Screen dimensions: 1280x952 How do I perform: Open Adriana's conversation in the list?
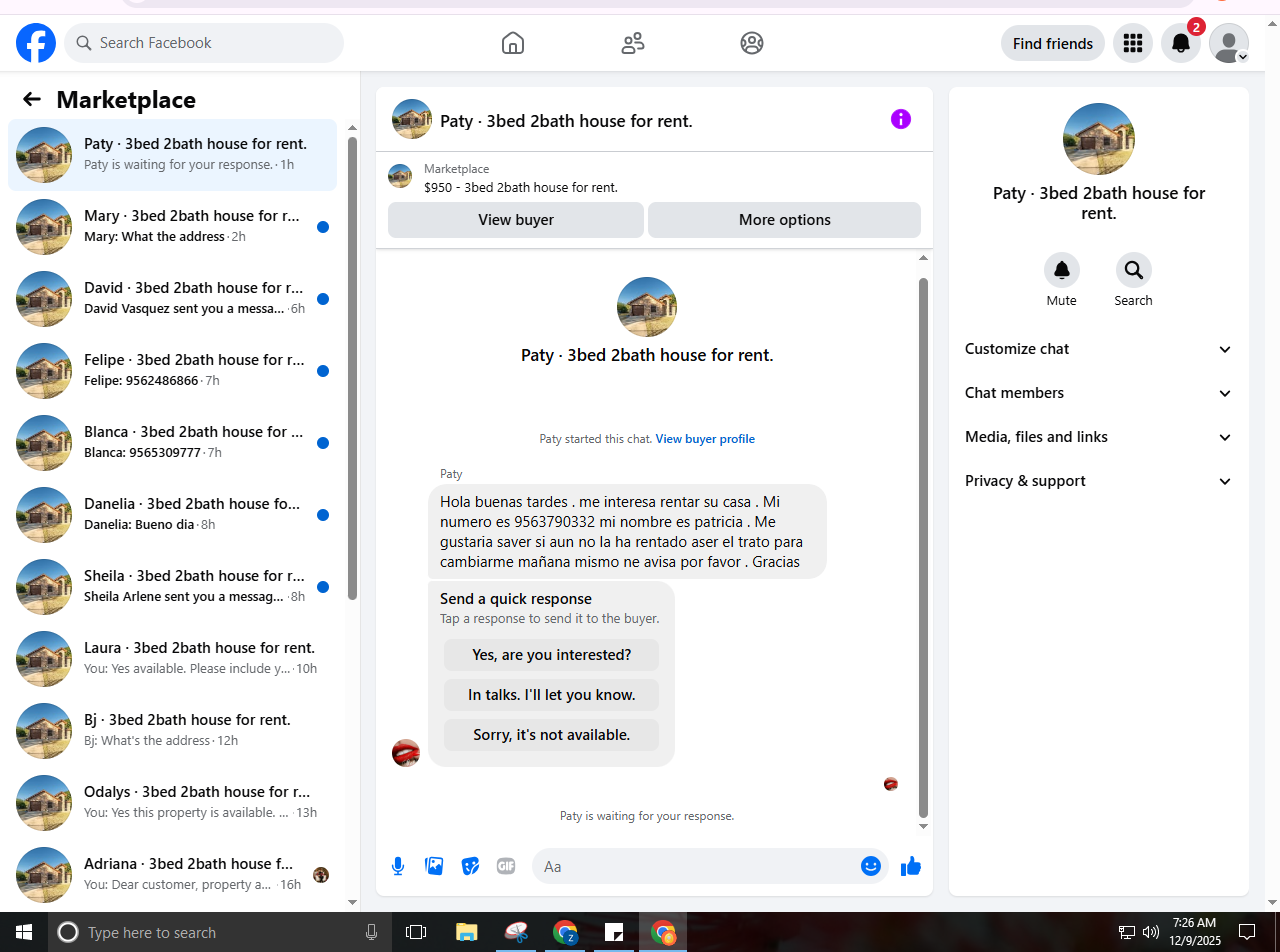pos(172,875)
